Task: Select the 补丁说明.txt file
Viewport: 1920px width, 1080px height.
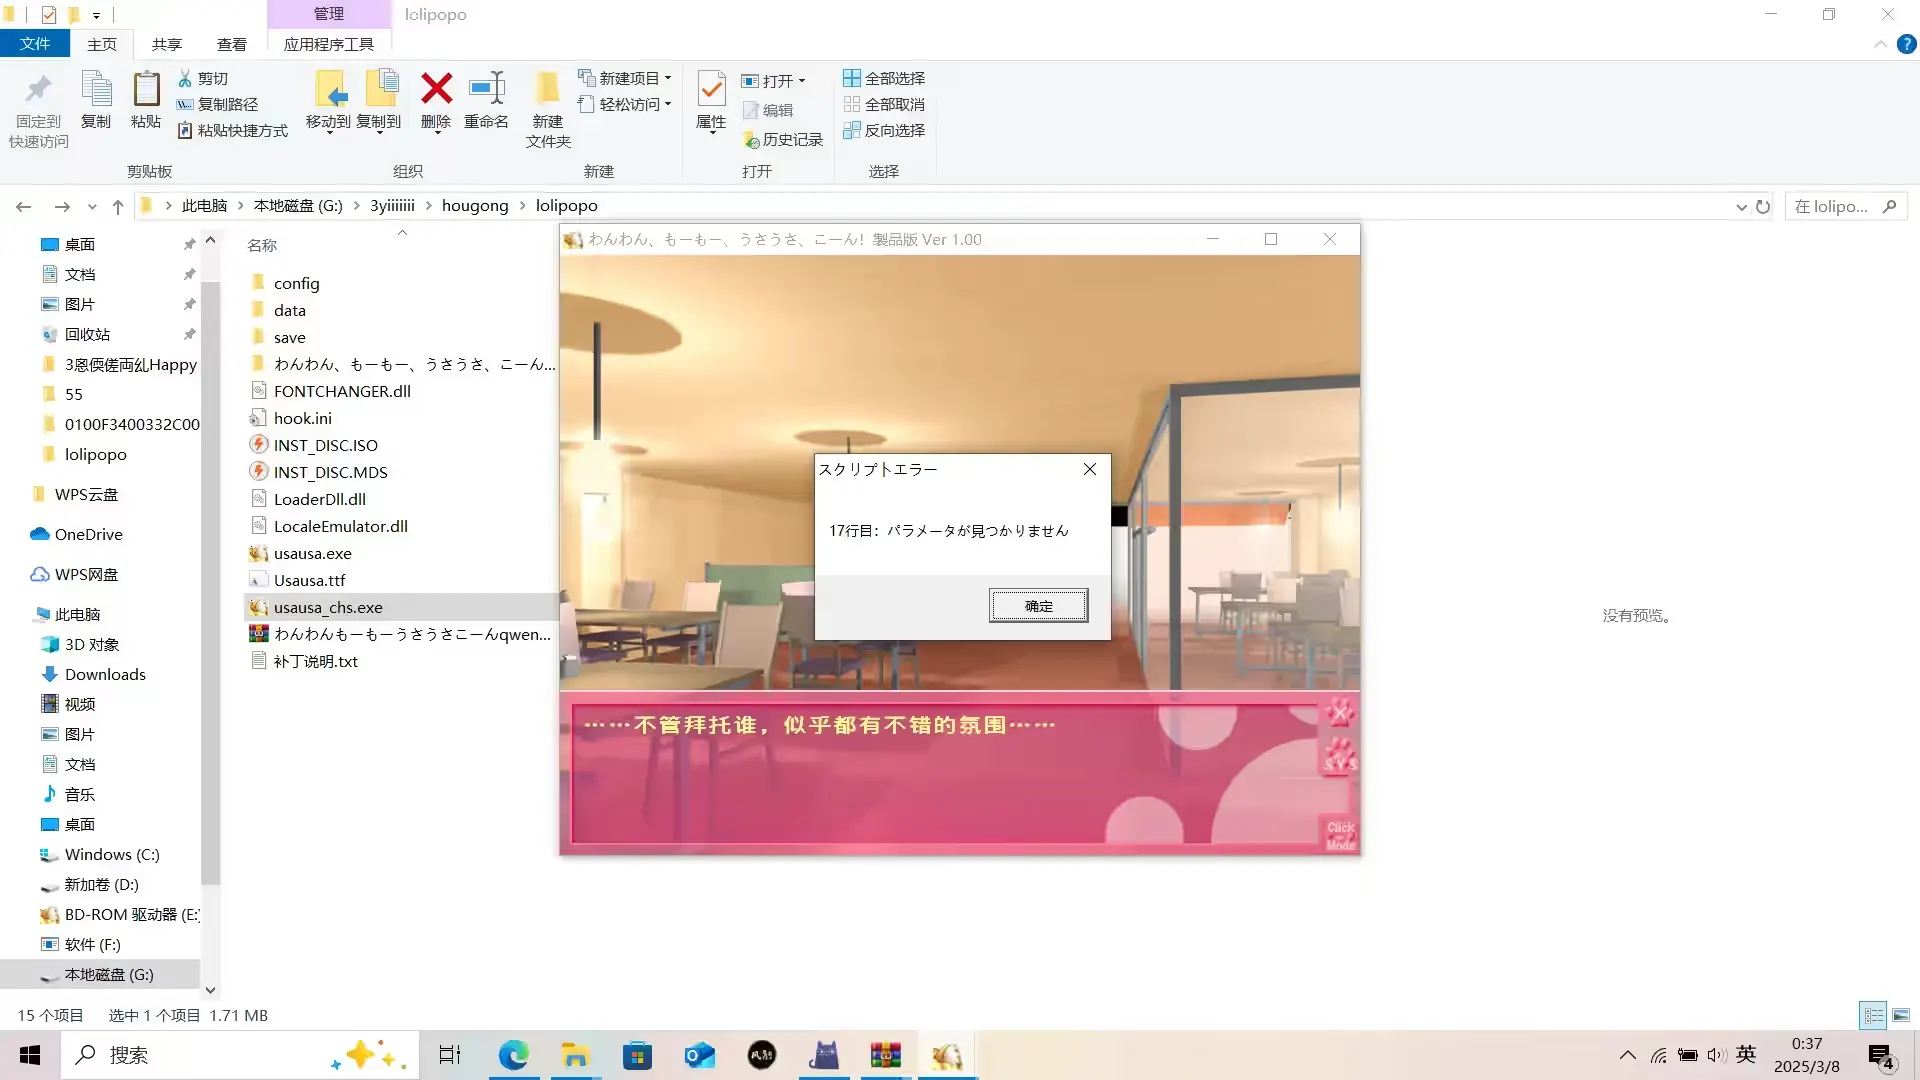Action: coord(315,662)
